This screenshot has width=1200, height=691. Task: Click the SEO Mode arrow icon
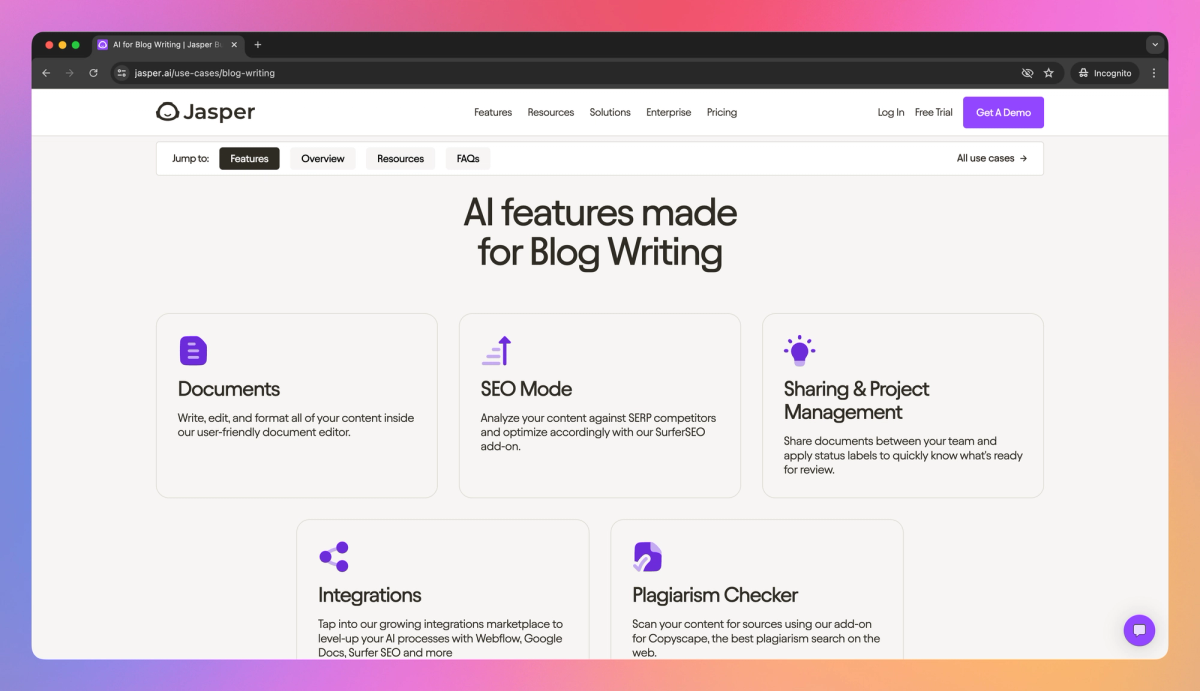pos(496,351)
